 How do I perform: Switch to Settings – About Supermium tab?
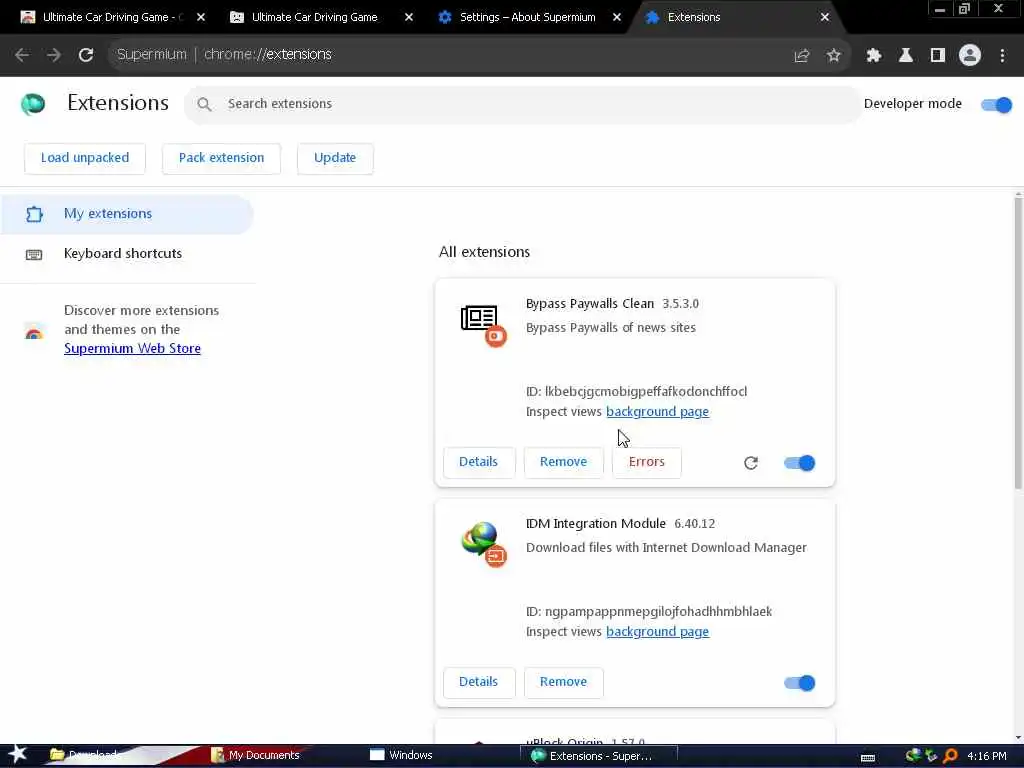526,18
